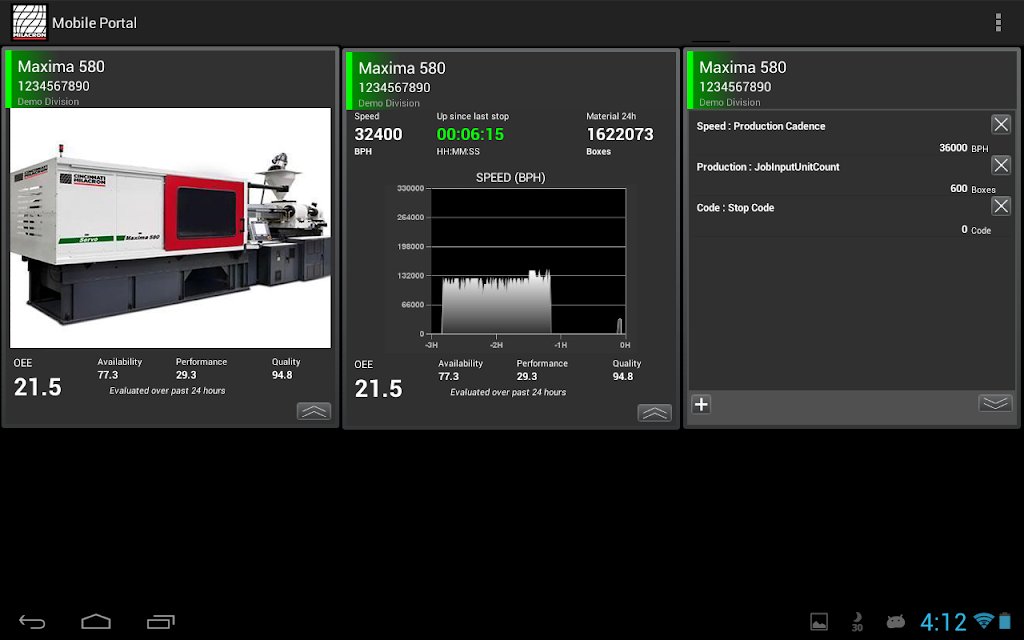Open Wi-Fi status indicator
The height and width of the screenshot is (640, 1024).
pyautogui.click(x=983, y=621)
